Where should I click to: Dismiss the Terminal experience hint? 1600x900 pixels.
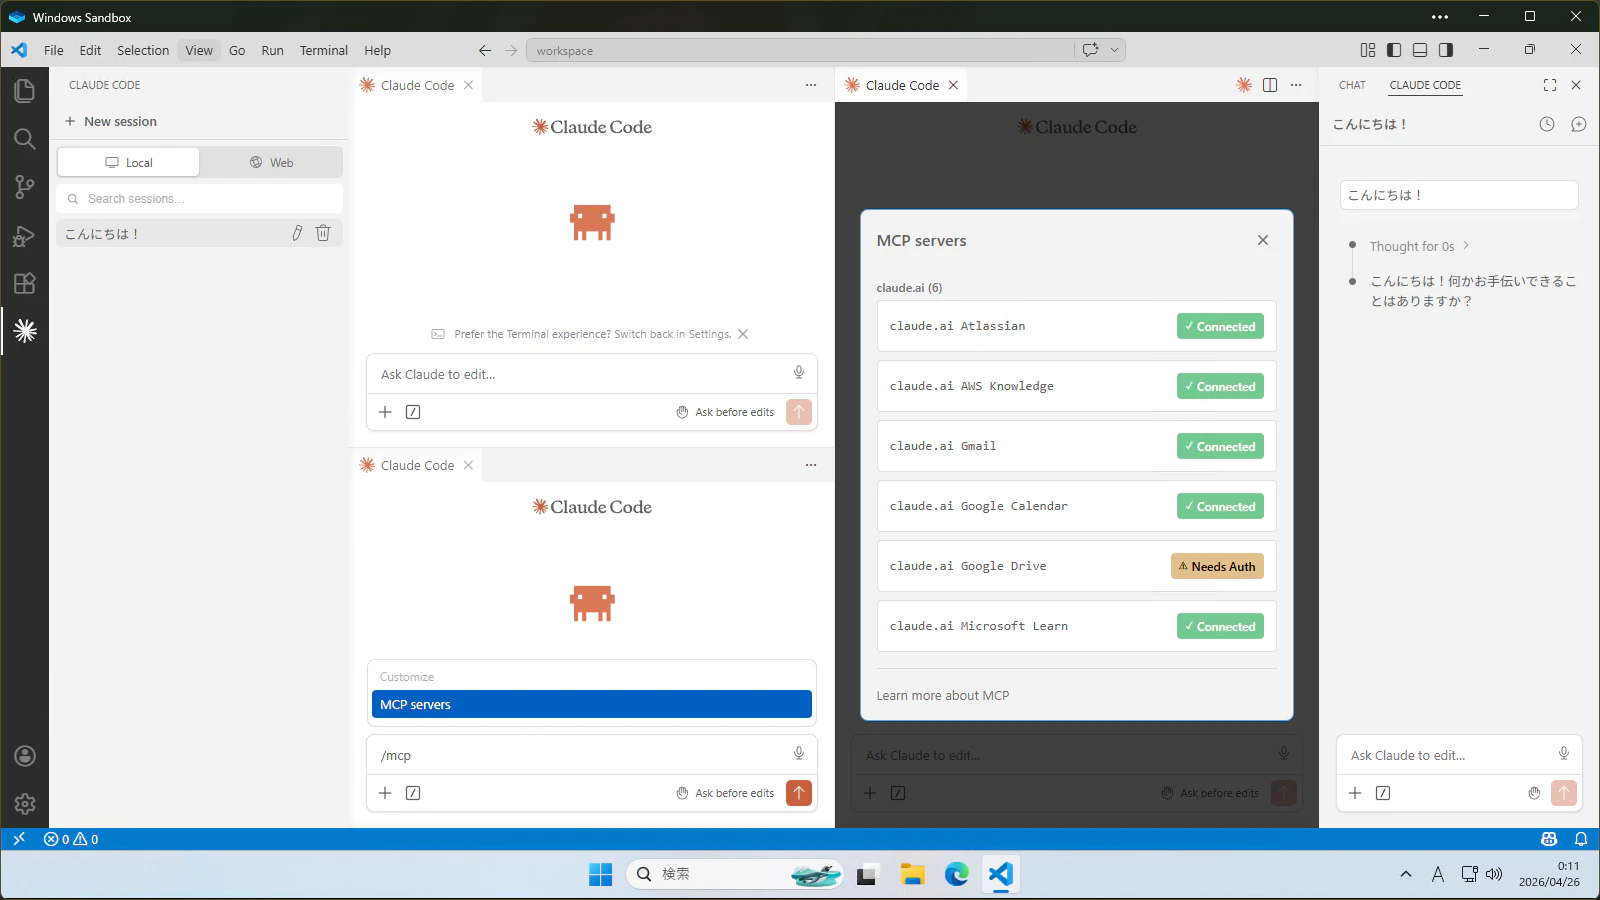click(x=743, y=334)
